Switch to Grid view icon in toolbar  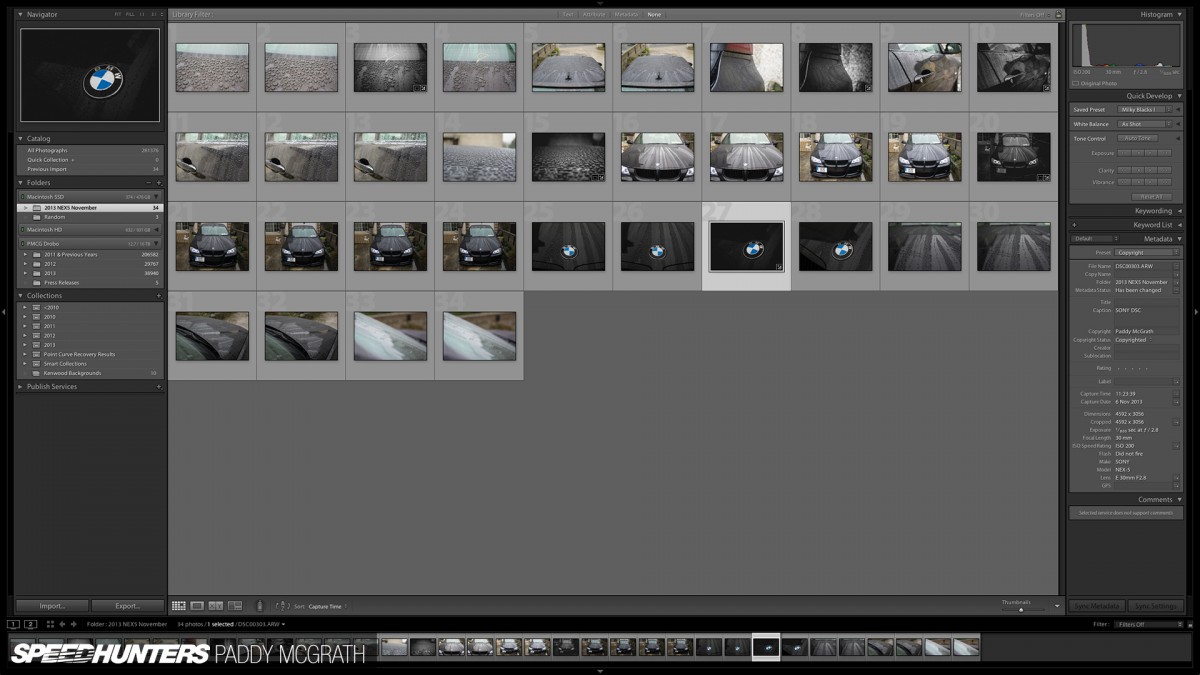click(x=178, y=606)
